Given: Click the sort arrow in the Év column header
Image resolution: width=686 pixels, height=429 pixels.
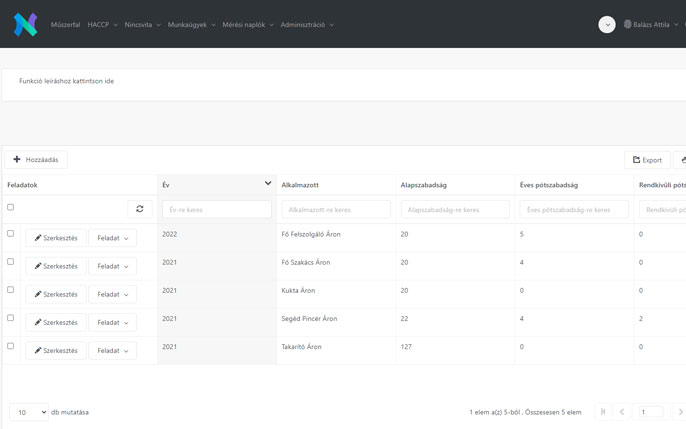Looking at the screenshot, I should [x=268, y=184].
